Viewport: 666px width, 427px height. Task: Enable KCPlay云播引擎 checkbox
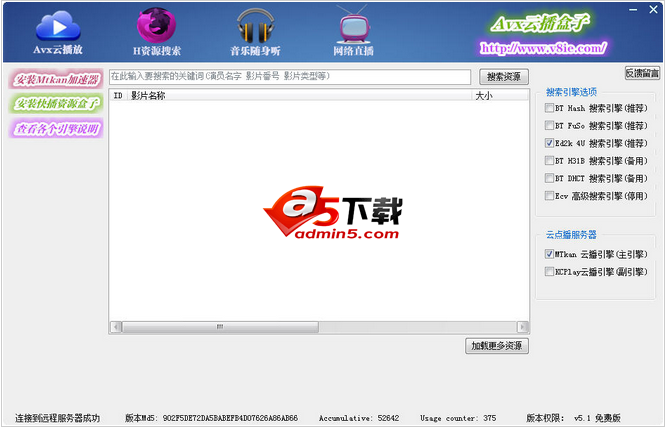tap(549, 271)
